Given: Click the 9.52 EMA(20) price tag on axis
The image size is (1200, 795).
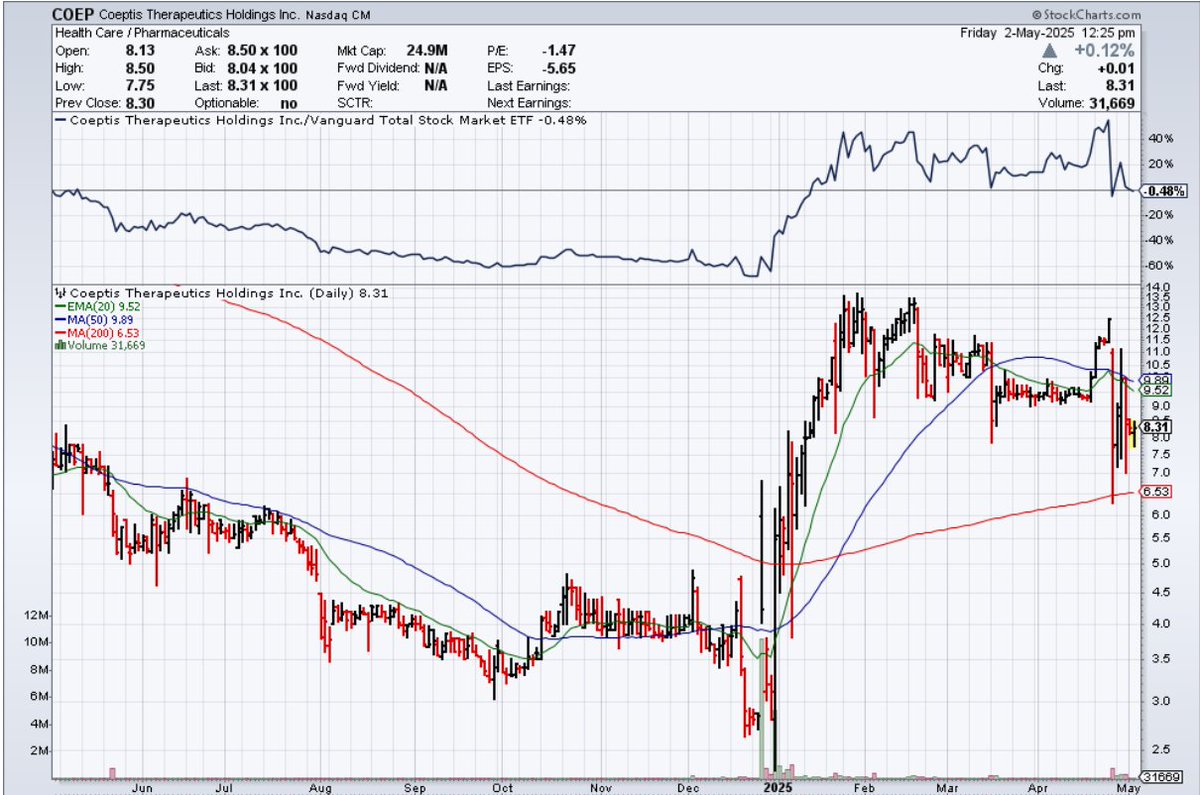Looking at the screenshot, I should point(1157,391).
